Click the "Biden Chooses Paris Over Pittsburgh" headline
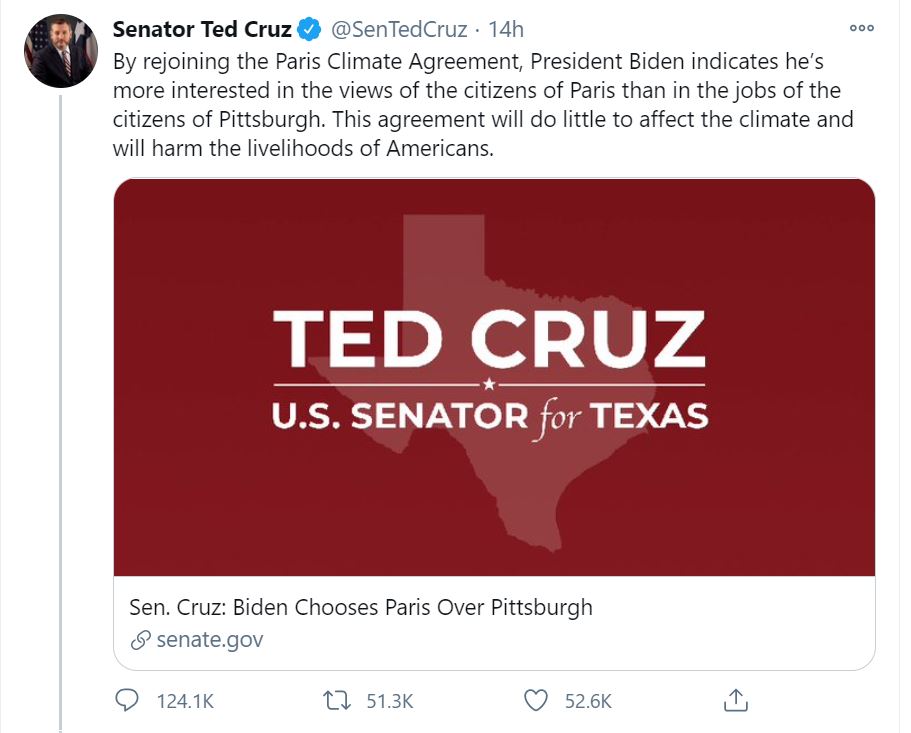 click(x=361, y=607)
